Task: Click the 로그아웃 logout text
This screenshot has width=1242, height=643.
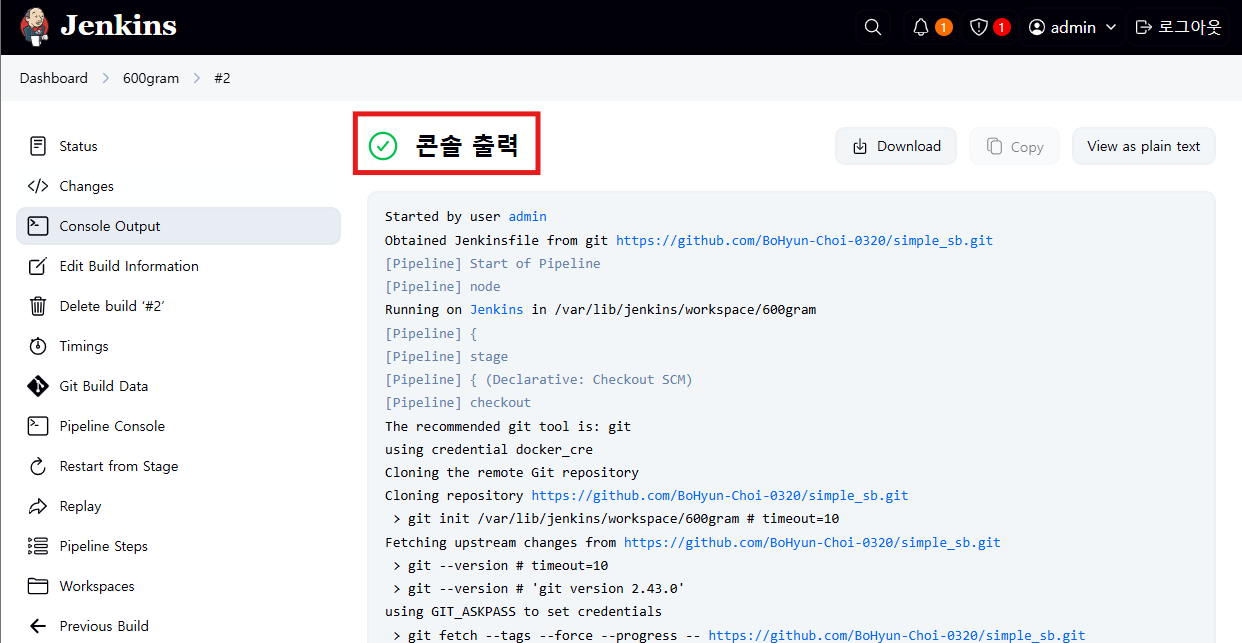Action: [1190, 27]
